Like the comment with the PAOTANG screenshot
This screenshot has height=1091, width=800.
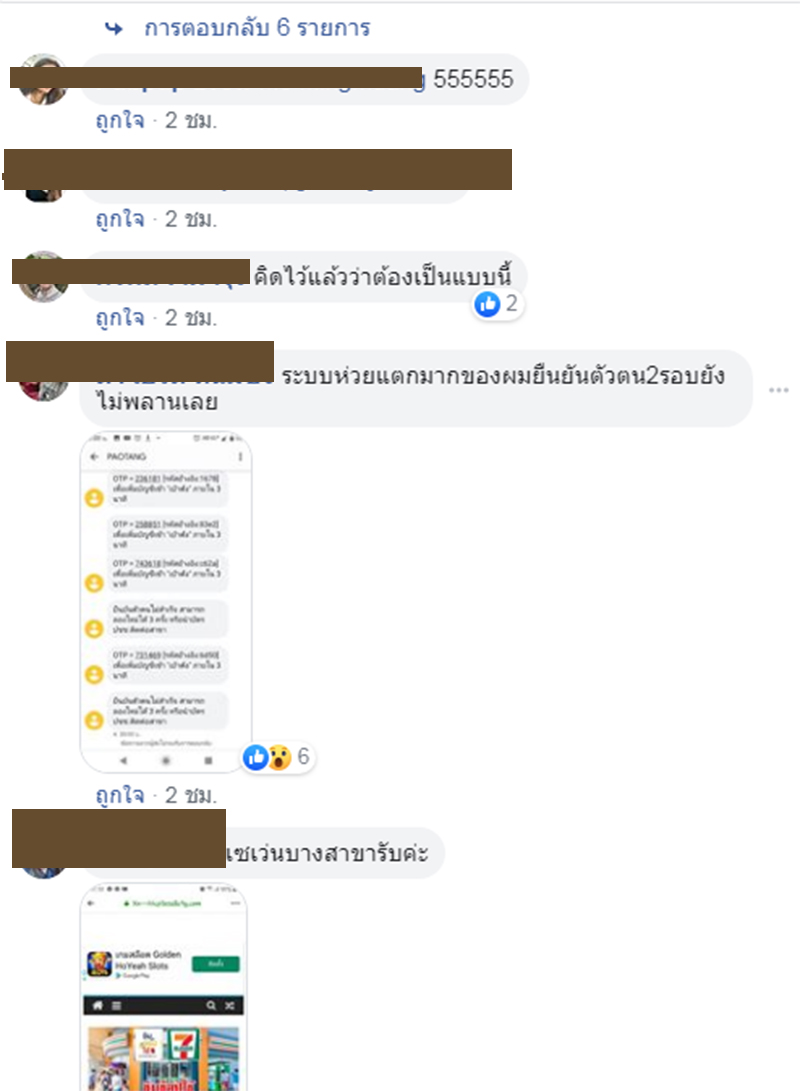[120, 795]
